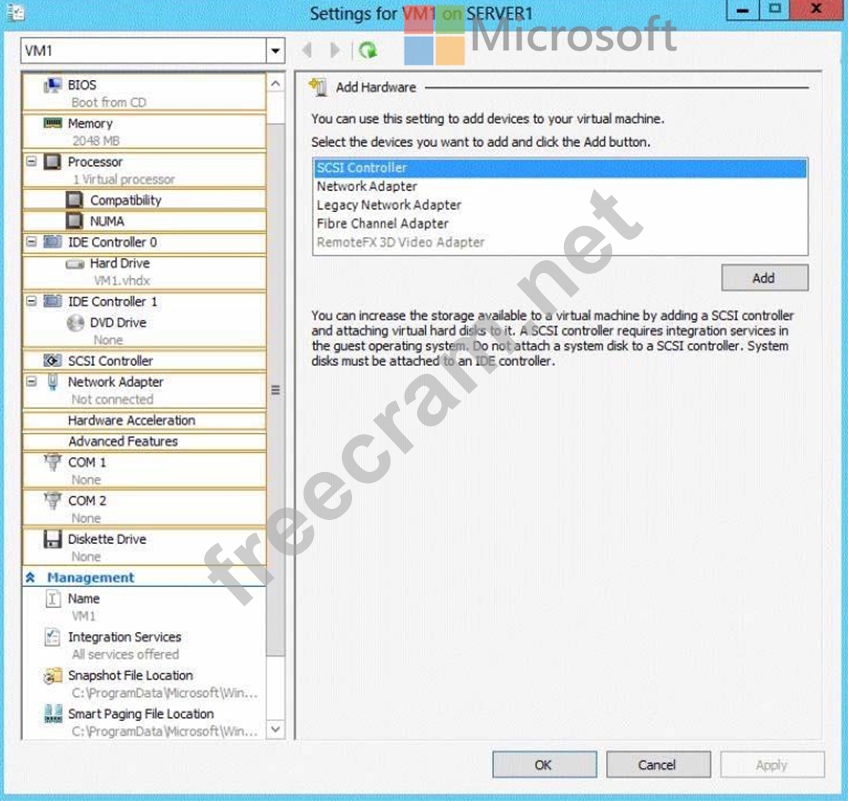Screen dimensions: 848x801
Task: Click scroll up arrow in settings tree
Action: pyautogui.click(x=275, y=84)
